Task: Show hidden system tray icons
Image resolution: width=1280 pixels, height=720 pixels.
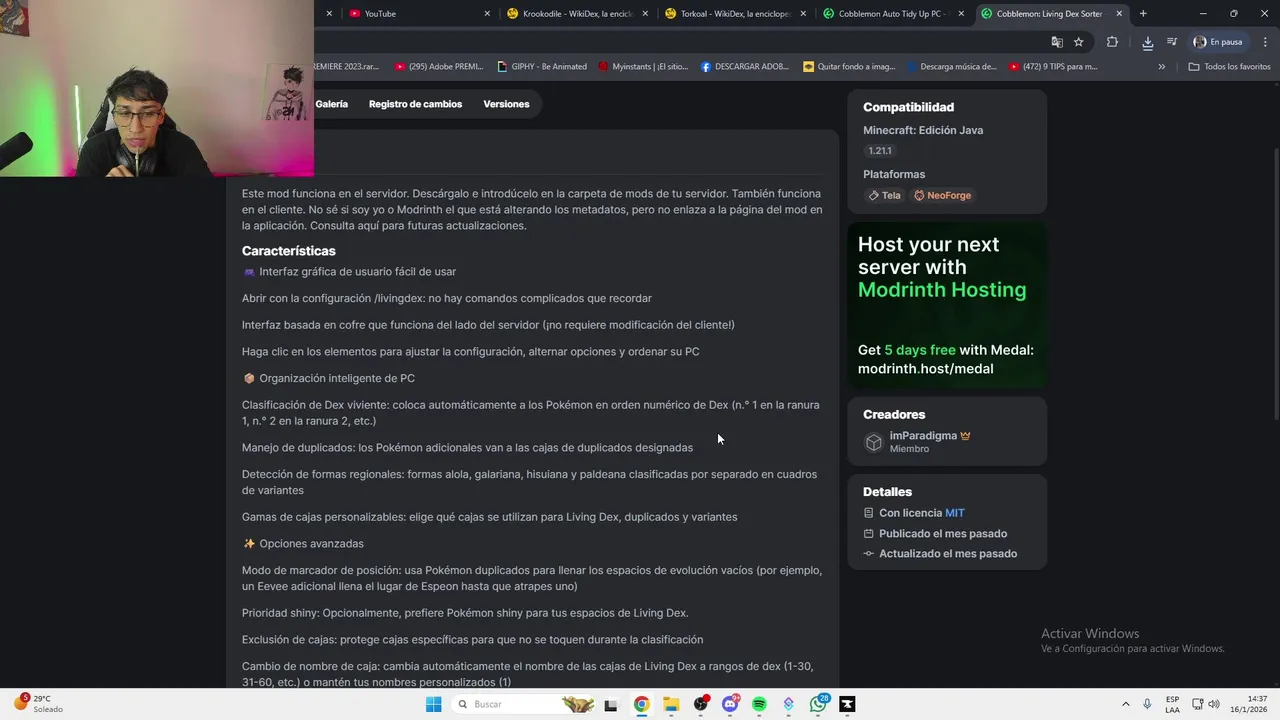Action: (1125, 704)
